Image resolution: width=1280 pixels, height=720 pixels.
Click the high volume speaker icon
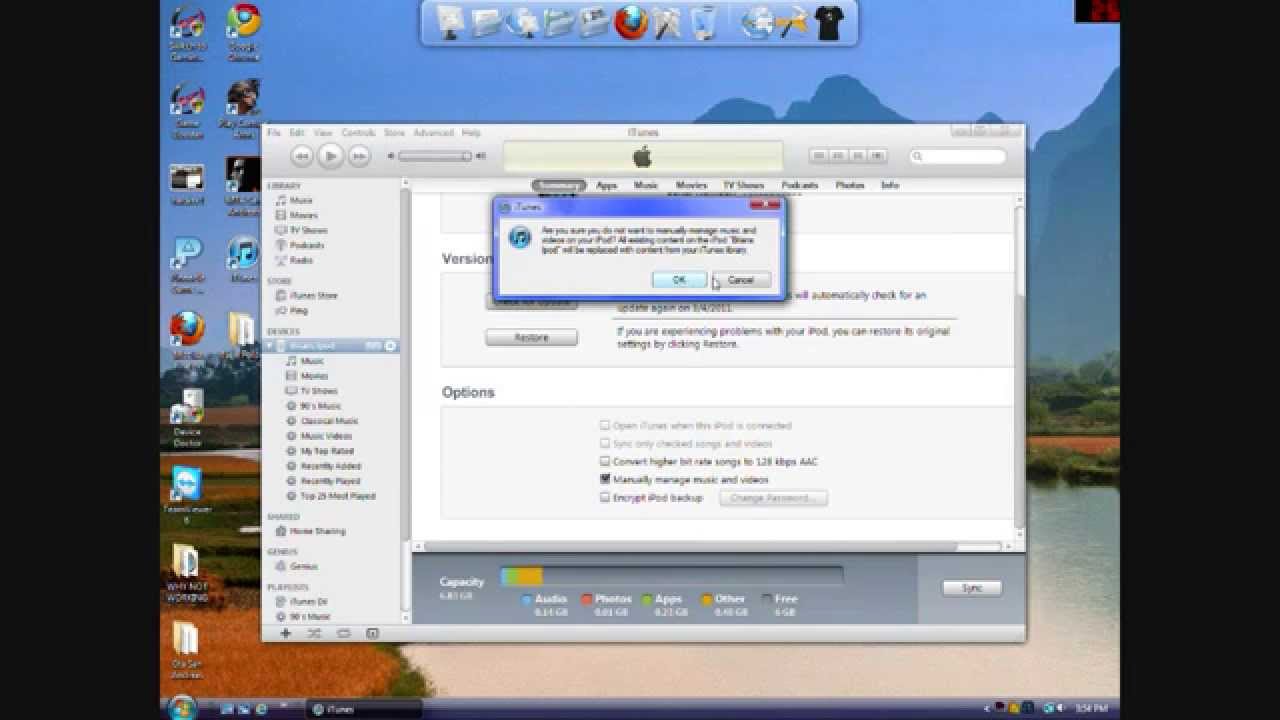481,156
